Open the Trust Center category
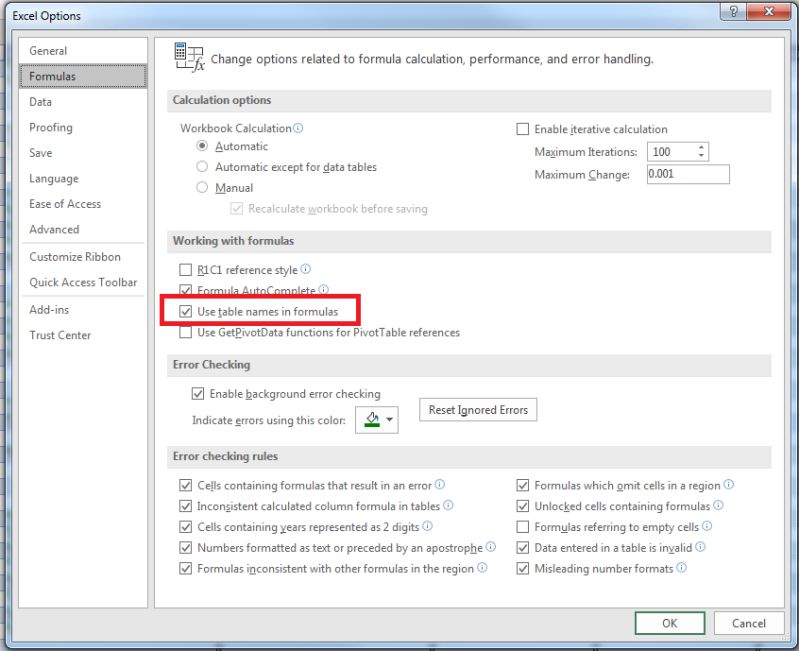The width and height of the screenshot is (799, 651). [x=83, y=335]
